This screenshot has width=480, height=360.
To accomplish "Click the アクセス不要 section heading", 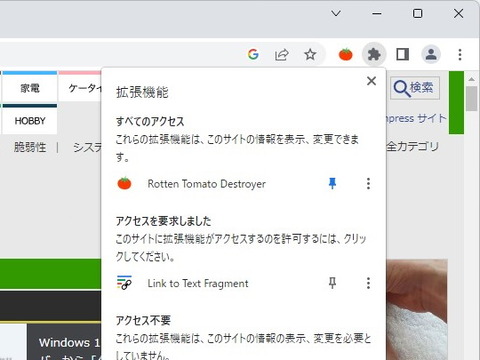I will click(x=143, y=320).
